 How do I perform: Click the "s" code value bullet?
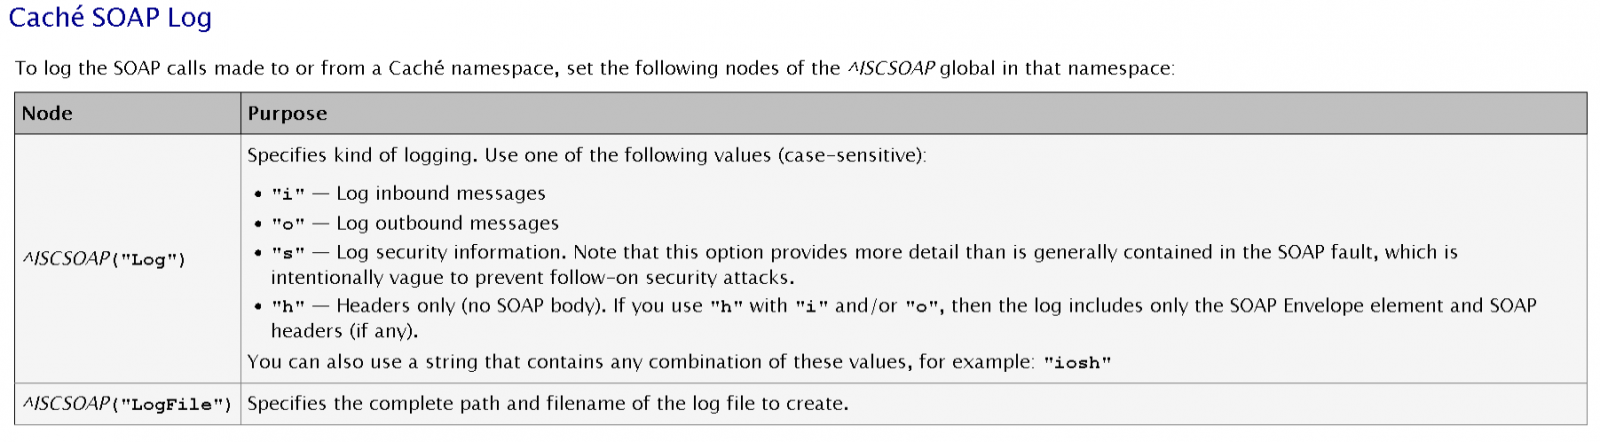288,253
